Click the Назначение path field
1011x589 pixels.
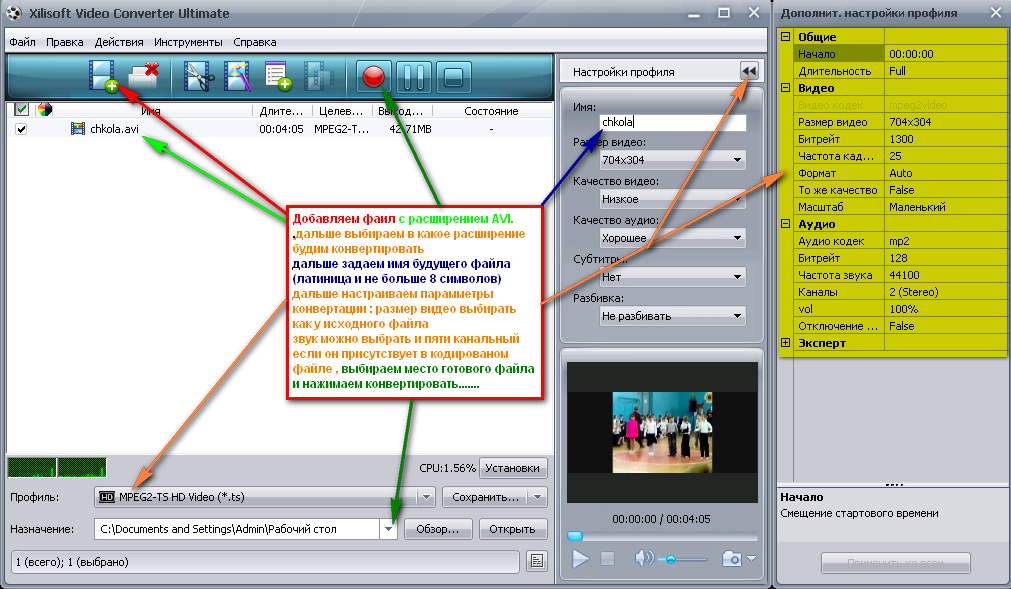click(237, 529)
